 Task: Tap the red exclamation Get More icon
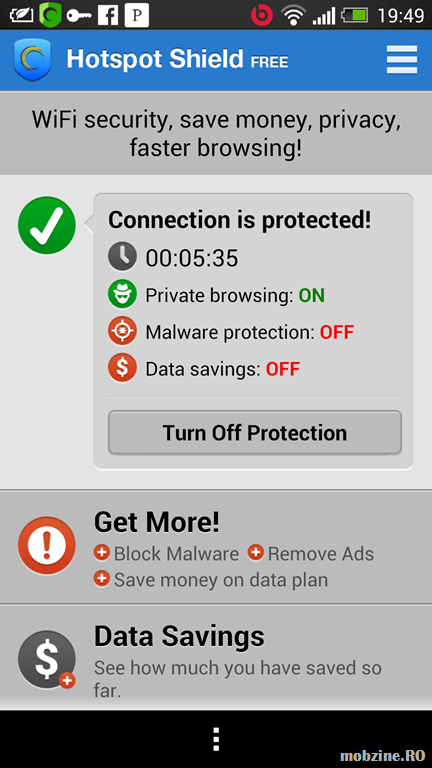[x=47, y=546]
